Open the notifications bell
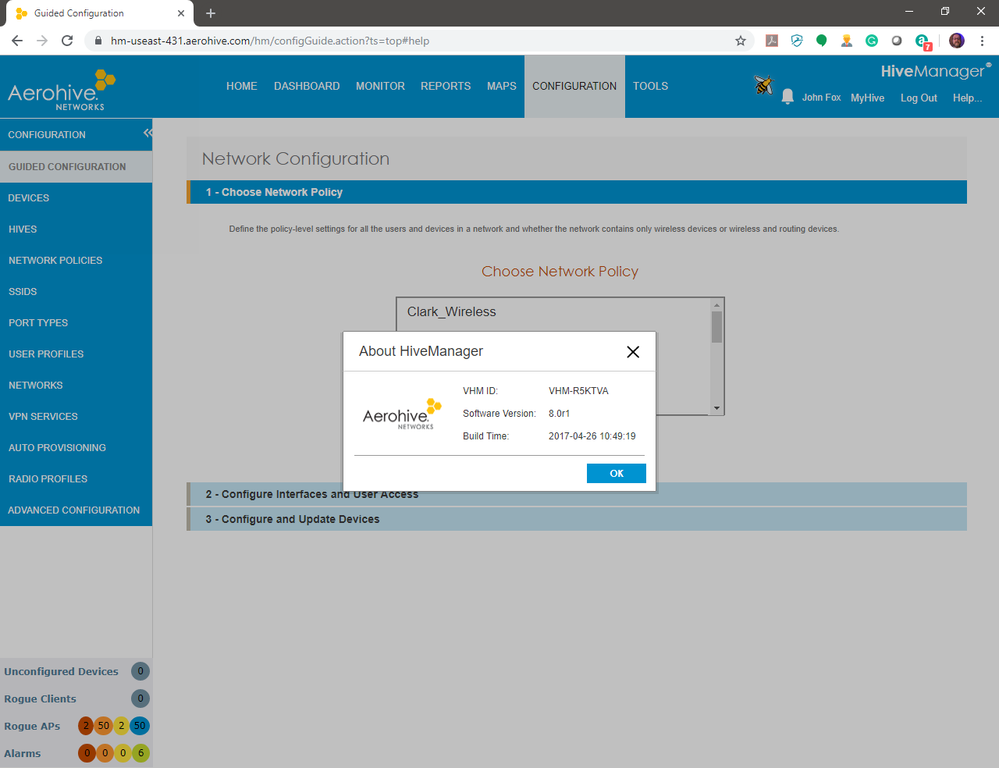999x768 pixels. (787, 97)
